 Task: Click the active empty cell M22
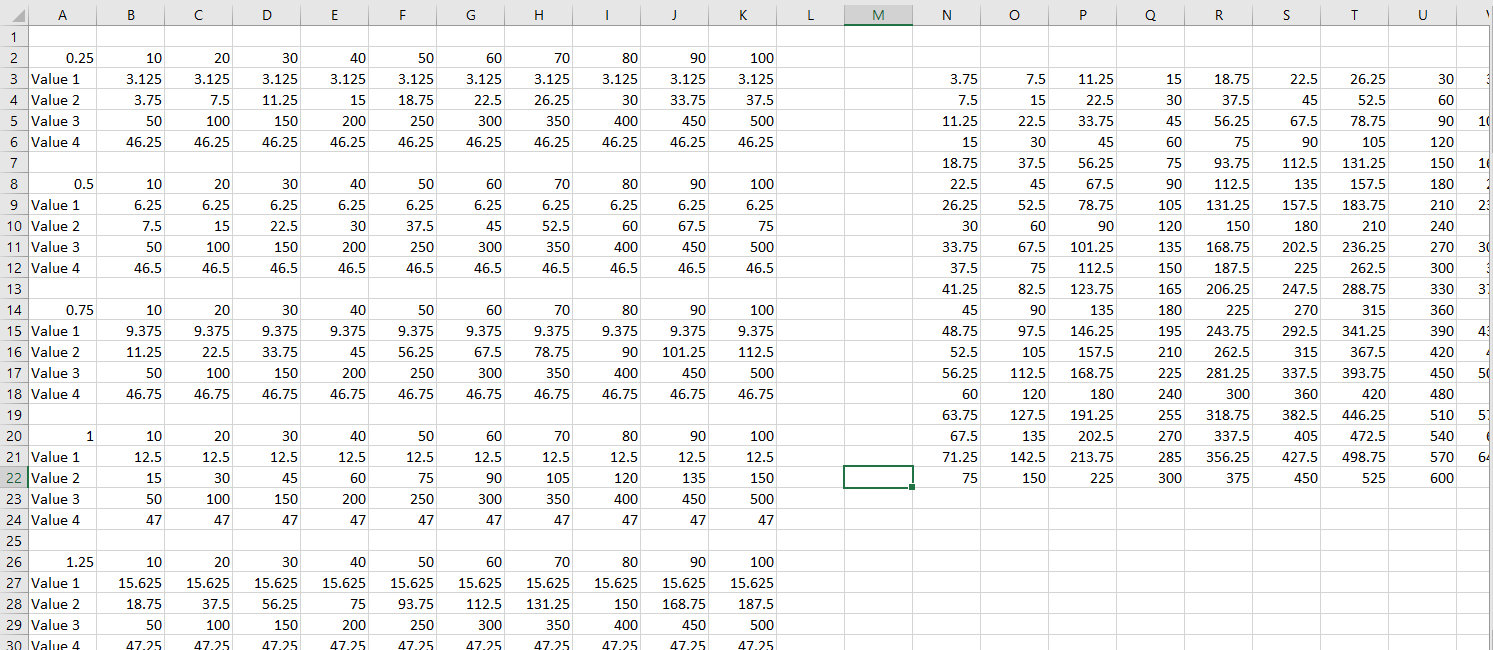(x=878, y=478)
